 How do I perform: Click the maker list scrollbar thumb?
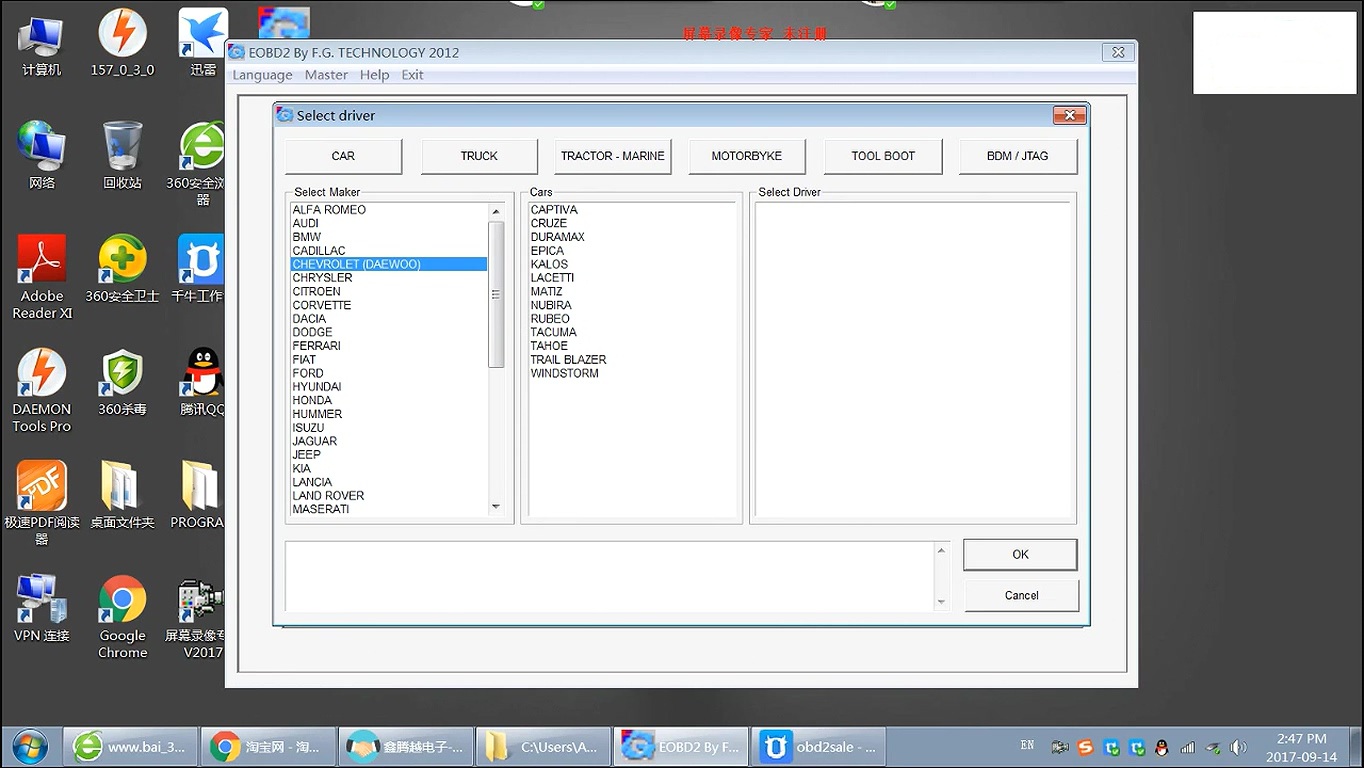496,294
